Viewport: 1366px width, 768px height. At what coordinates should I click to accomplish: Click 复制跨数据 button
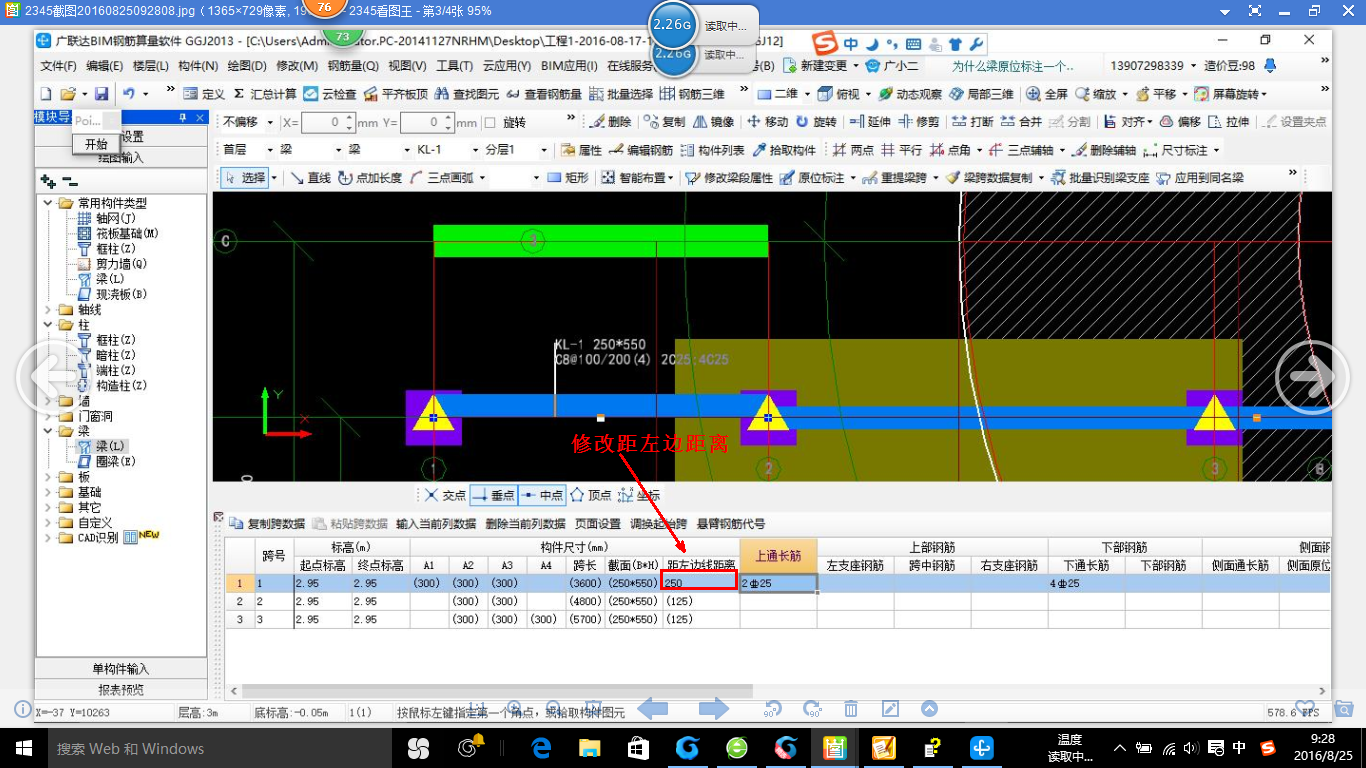267,523
